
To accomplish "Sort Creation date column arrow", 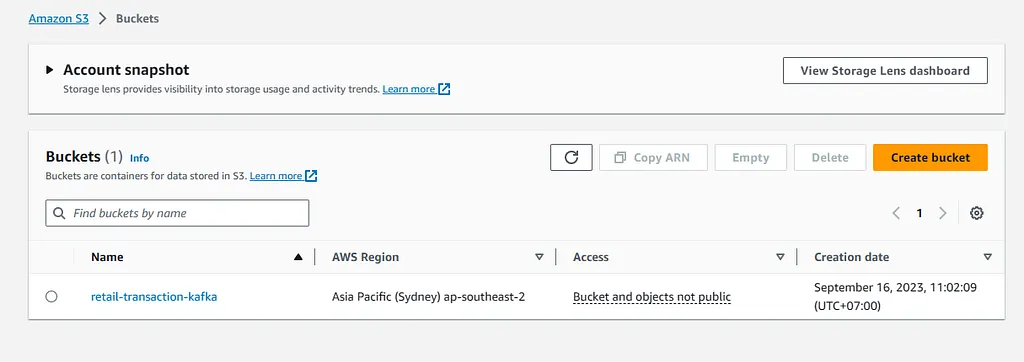I will pyautogui.click(x=987, y=257).
